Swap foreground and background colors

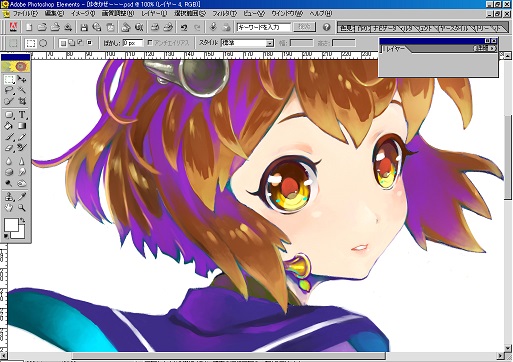[x=23, y=220]
